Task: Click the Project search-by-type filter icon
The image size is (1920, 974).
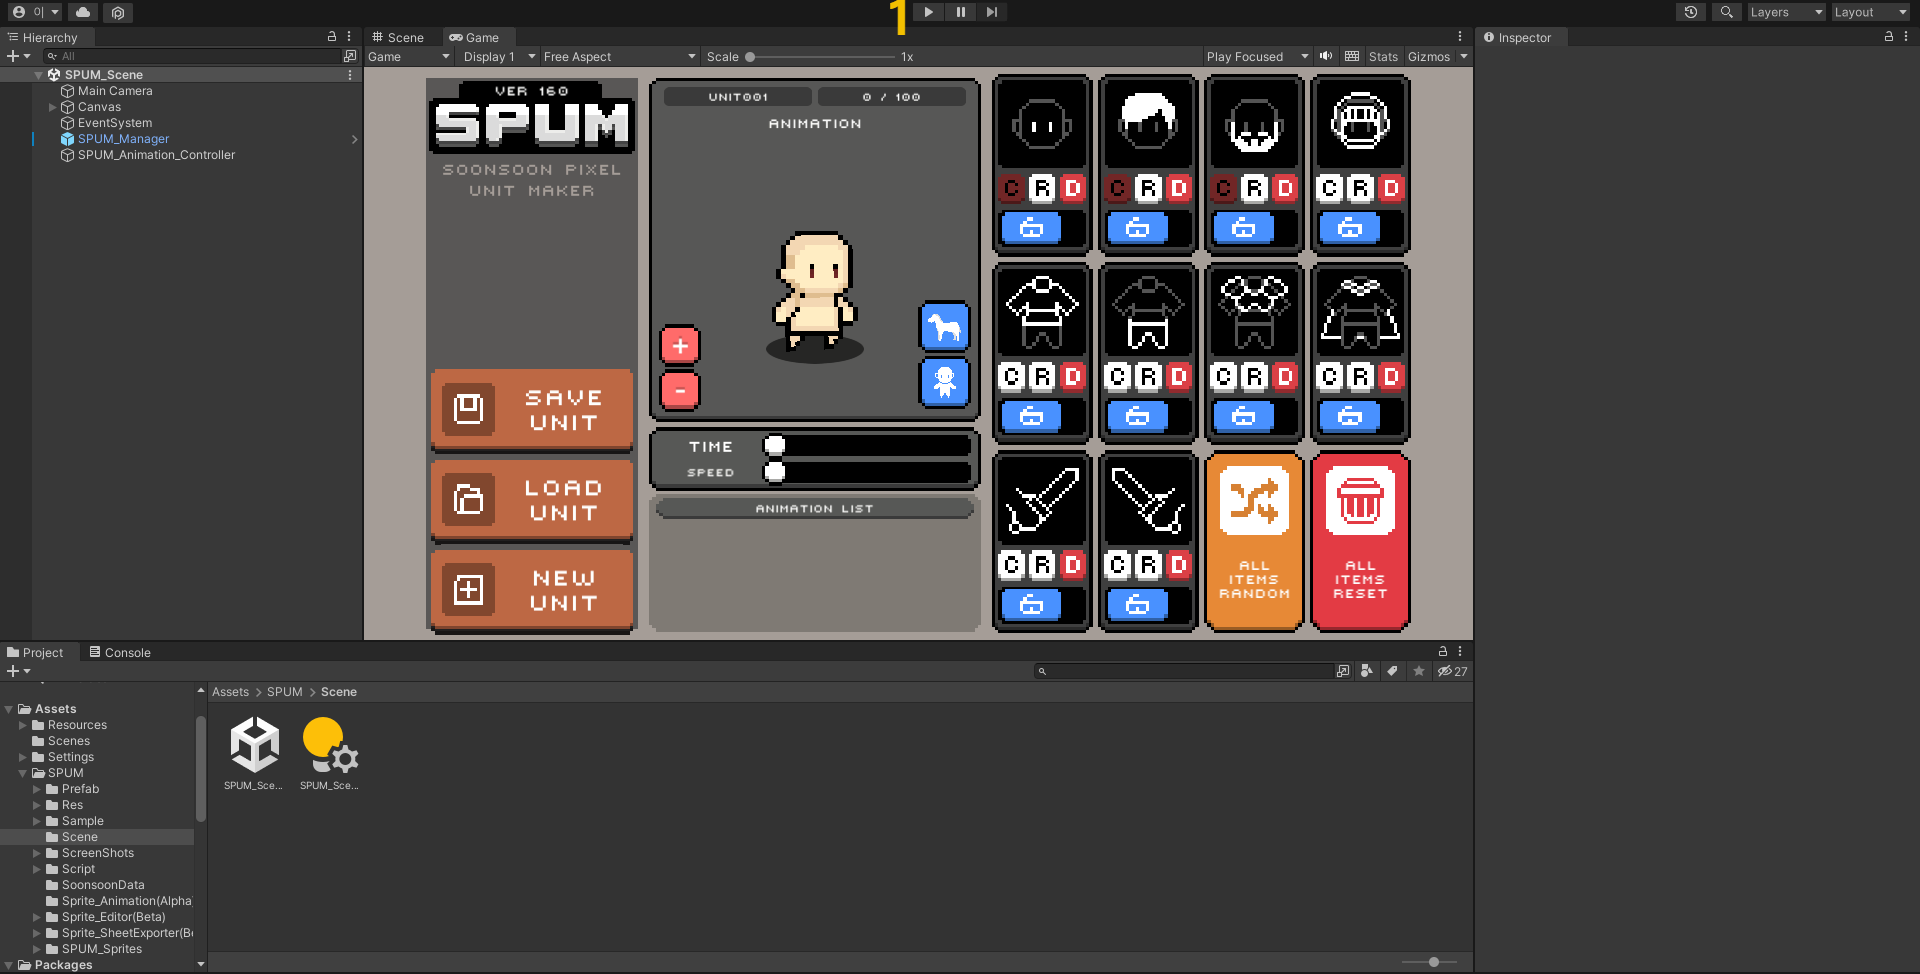Action: 1366,671
